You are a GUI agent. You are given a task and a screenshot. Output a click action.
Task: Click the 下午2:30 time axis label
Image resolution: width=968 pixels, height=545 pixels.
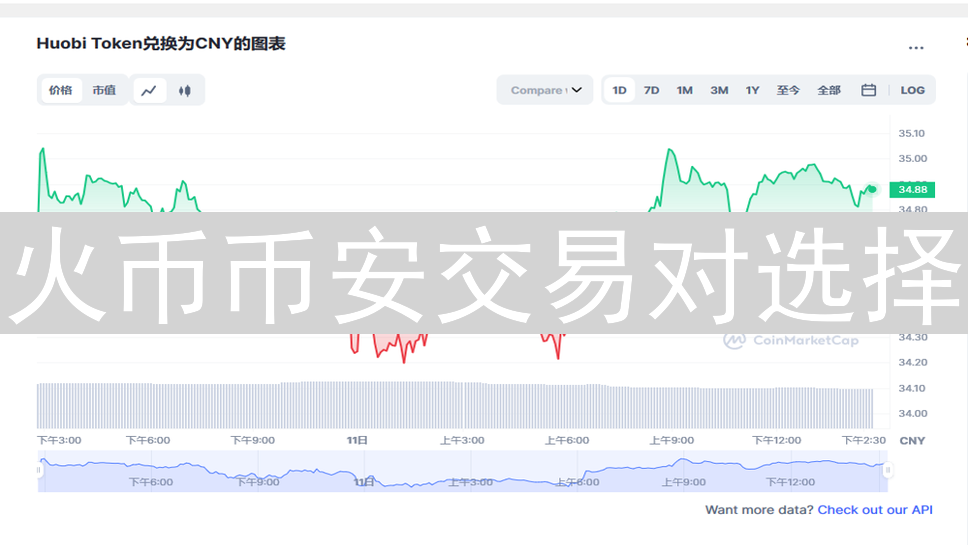(864, 440)
